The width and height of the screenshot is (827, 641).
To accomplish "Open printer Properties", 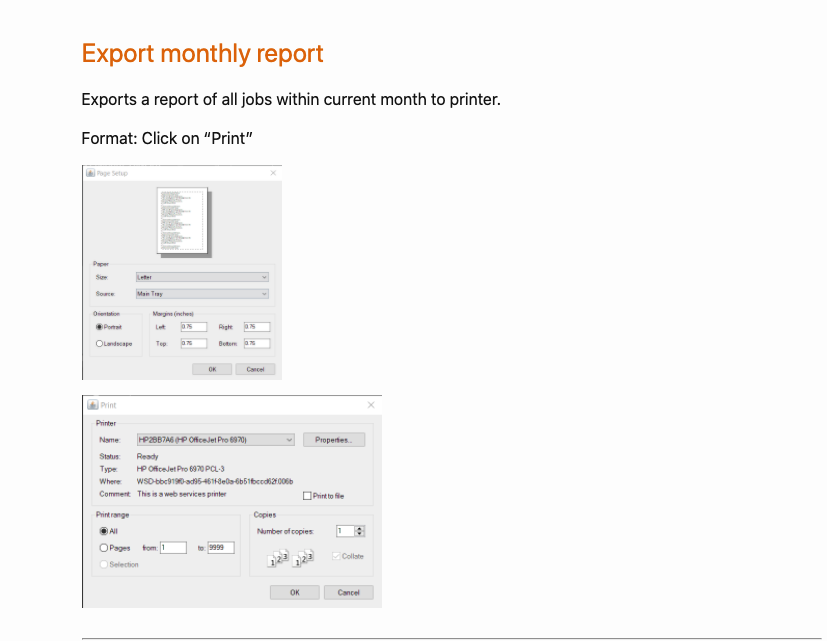I will (334, 440).
